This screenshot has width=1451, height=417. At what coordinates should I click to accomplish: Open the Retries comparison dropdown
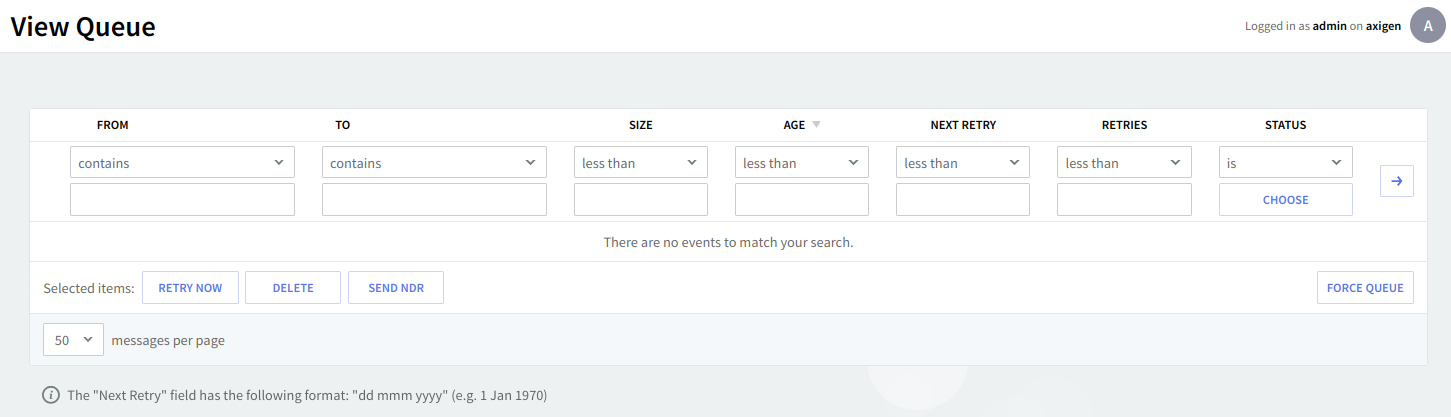click(x=1124, y=163)
